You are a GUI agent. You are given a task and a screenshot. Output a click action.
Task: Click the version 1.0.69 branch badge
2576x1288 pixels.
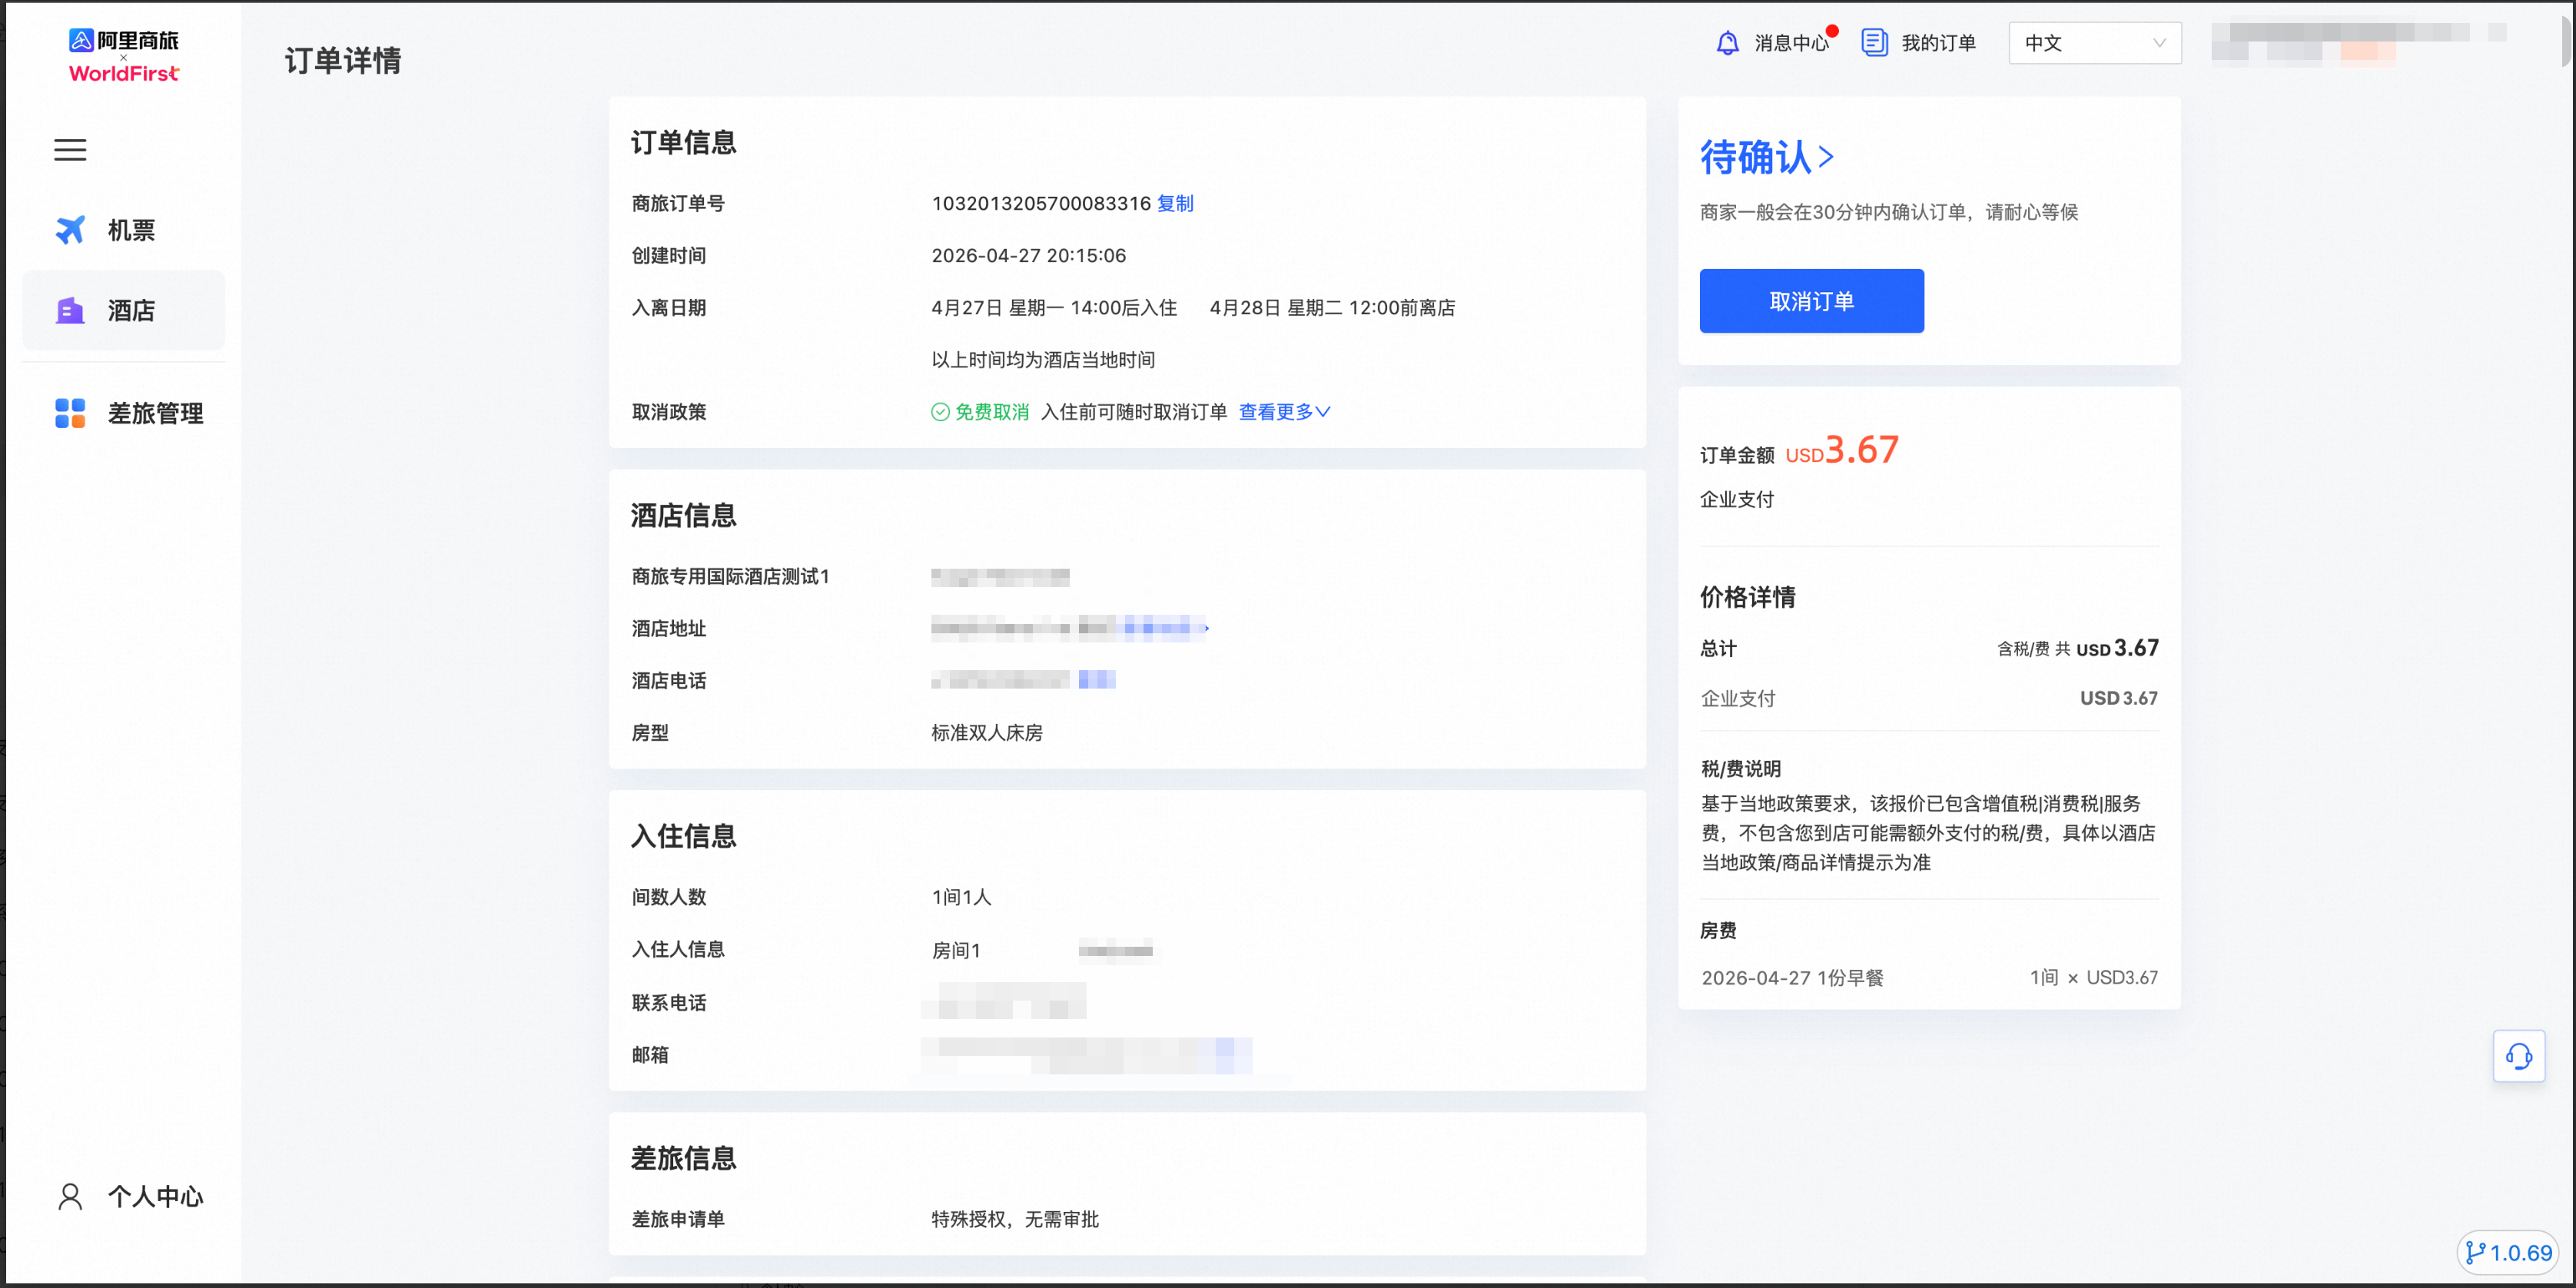pyautogui.click(x=2509, y=1252)
